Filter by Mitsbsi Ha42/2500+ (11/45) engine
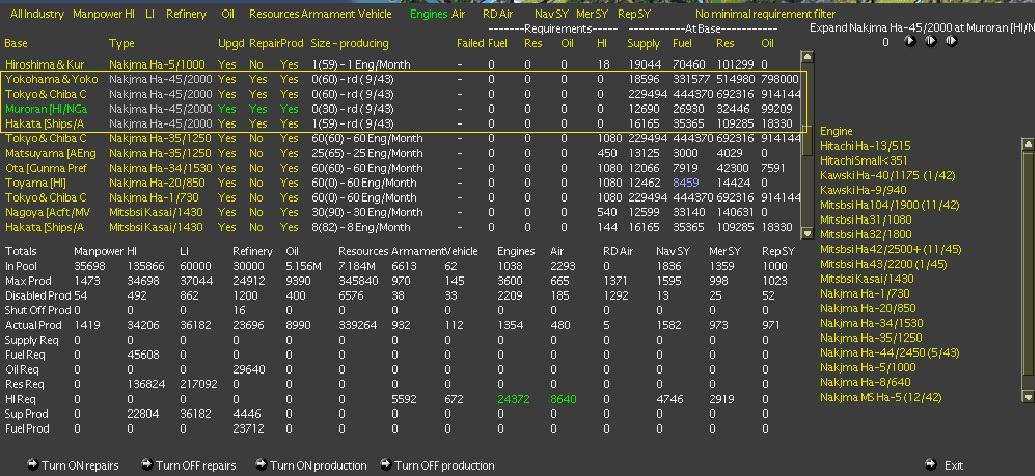Screen dimensions: 1035x476 click(890, 249)
